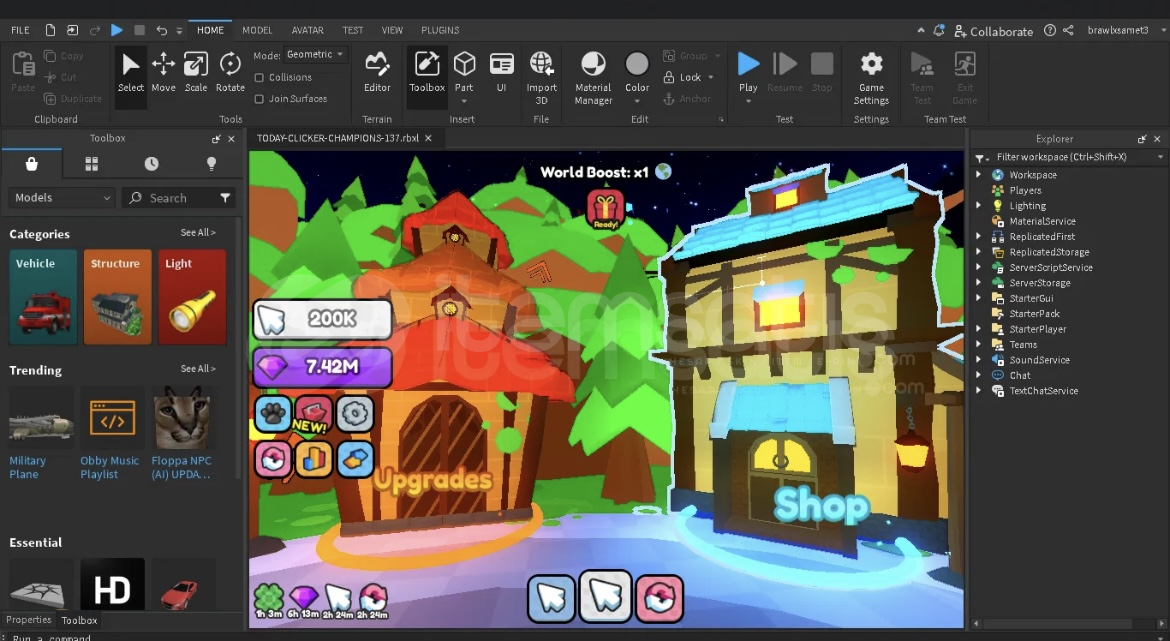
Task: Open the help question mark icon
Action: (x=1050, y=31)
